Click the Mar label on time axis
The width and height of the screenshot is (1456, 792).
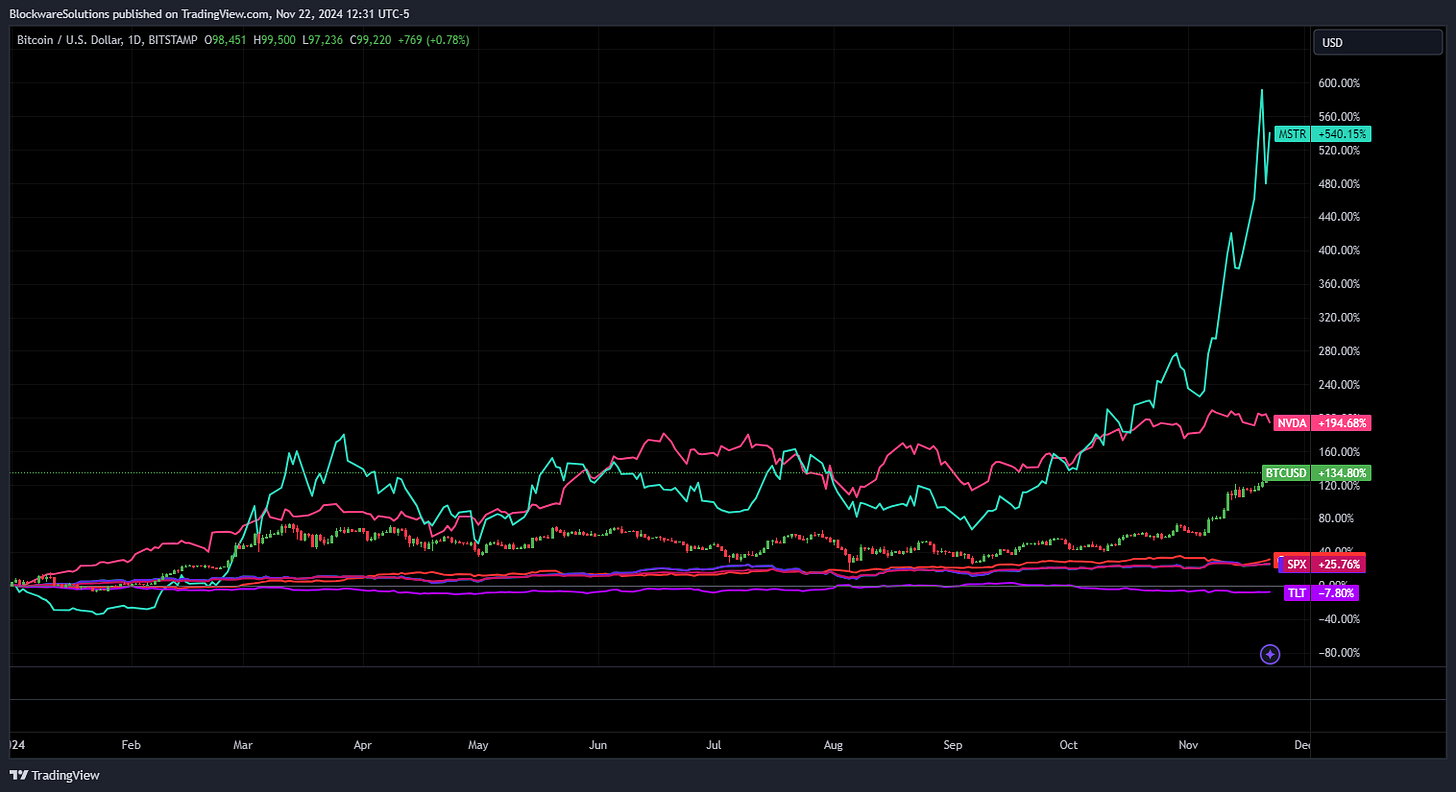(245, 745)
